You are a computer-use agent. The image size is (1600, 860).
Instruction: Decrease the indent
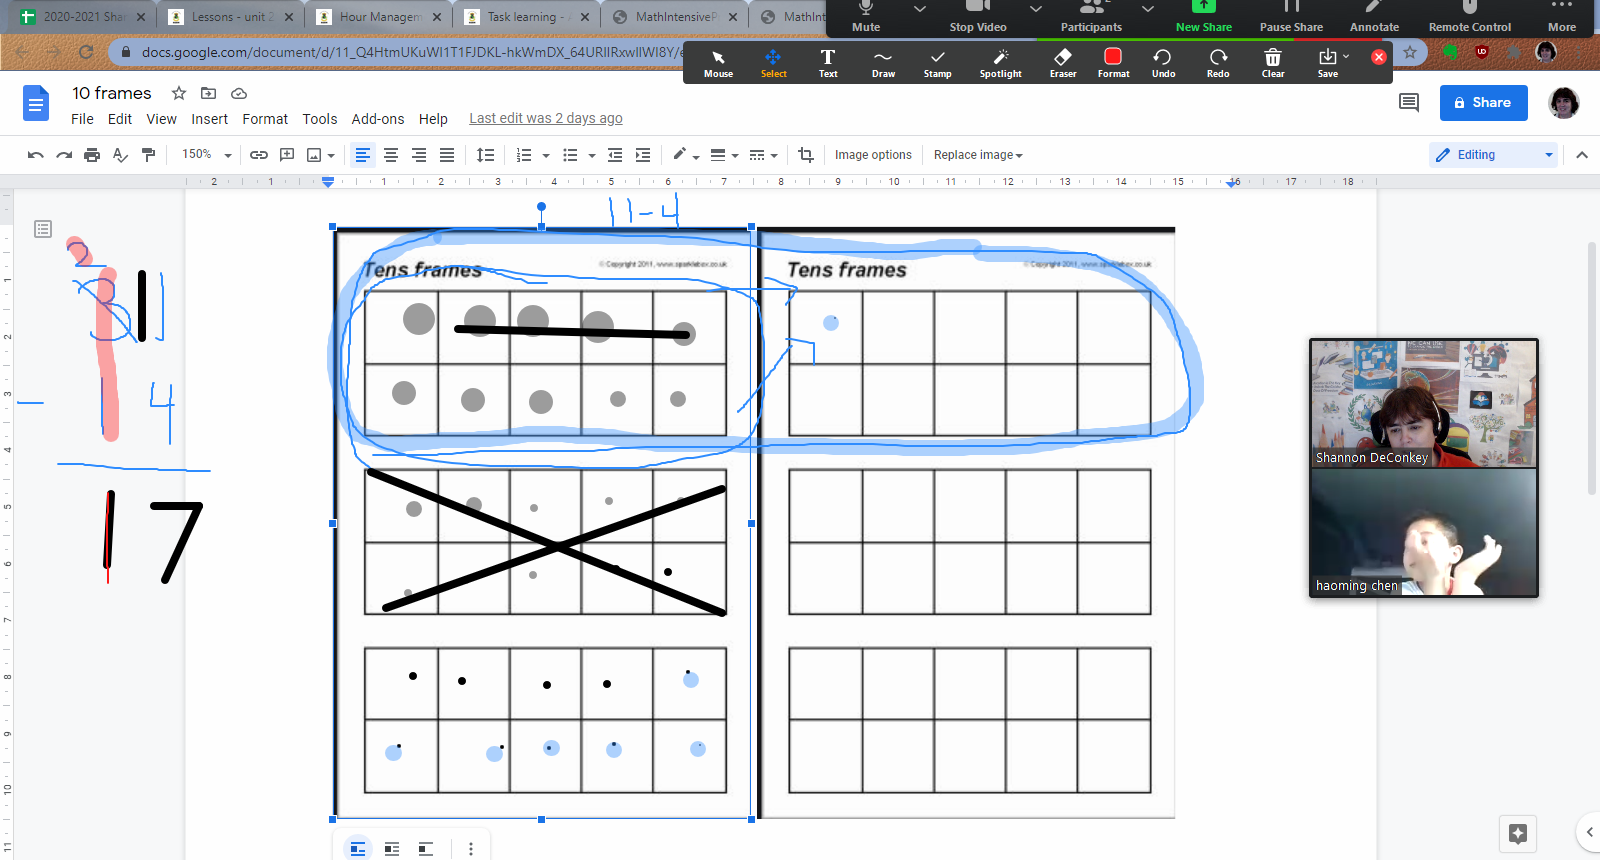click(615, 155)
